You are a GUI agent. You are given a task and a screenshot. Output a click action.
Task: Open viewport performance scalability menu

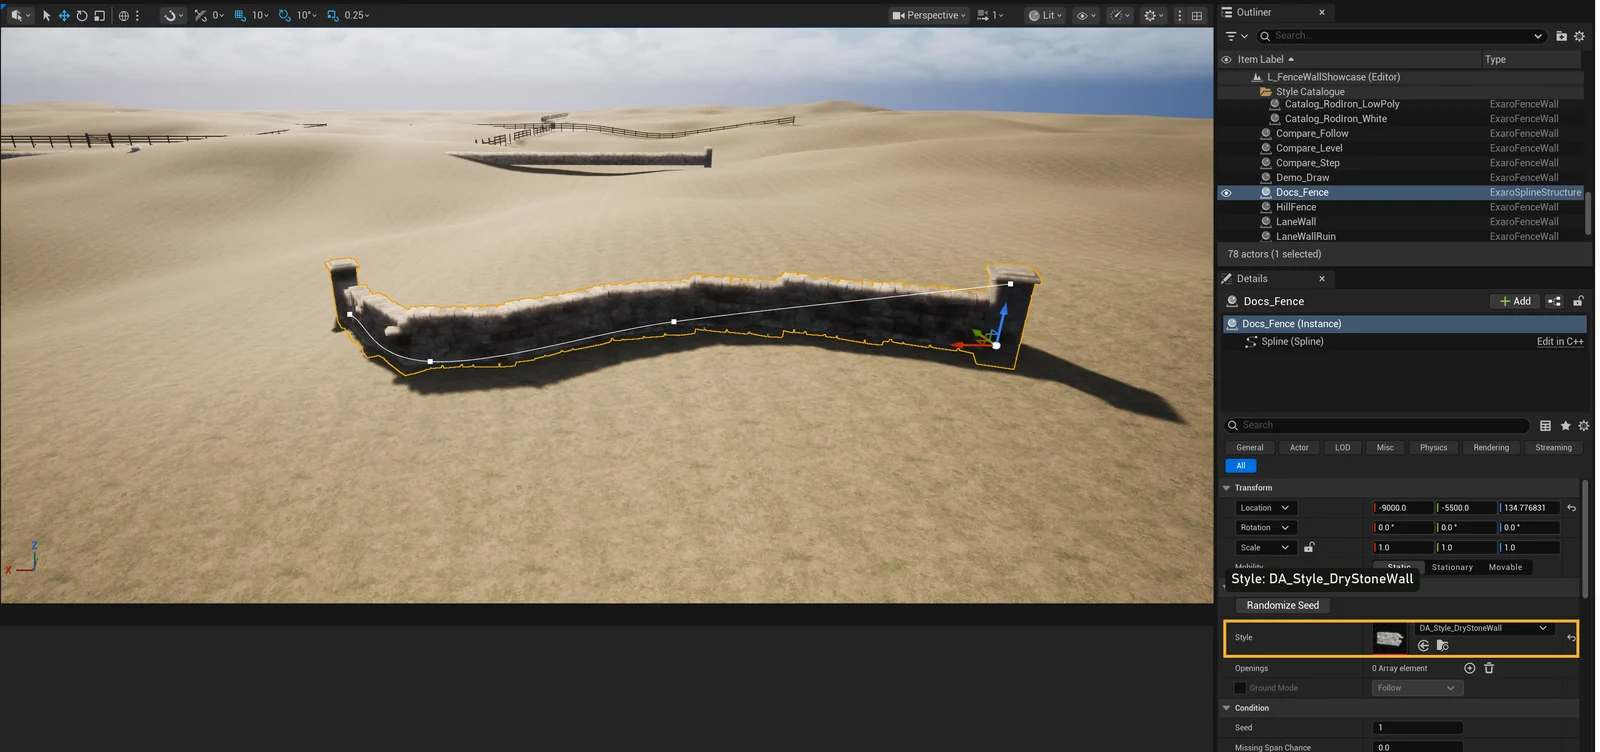click(x=1120, y=15)
